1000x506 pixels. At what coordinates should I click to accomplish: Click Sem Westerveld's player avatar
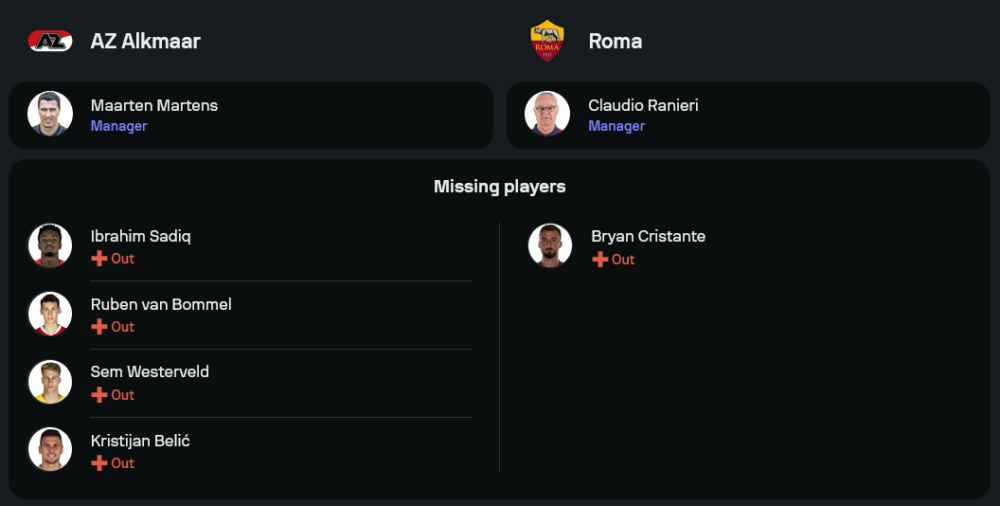point(50,382)
